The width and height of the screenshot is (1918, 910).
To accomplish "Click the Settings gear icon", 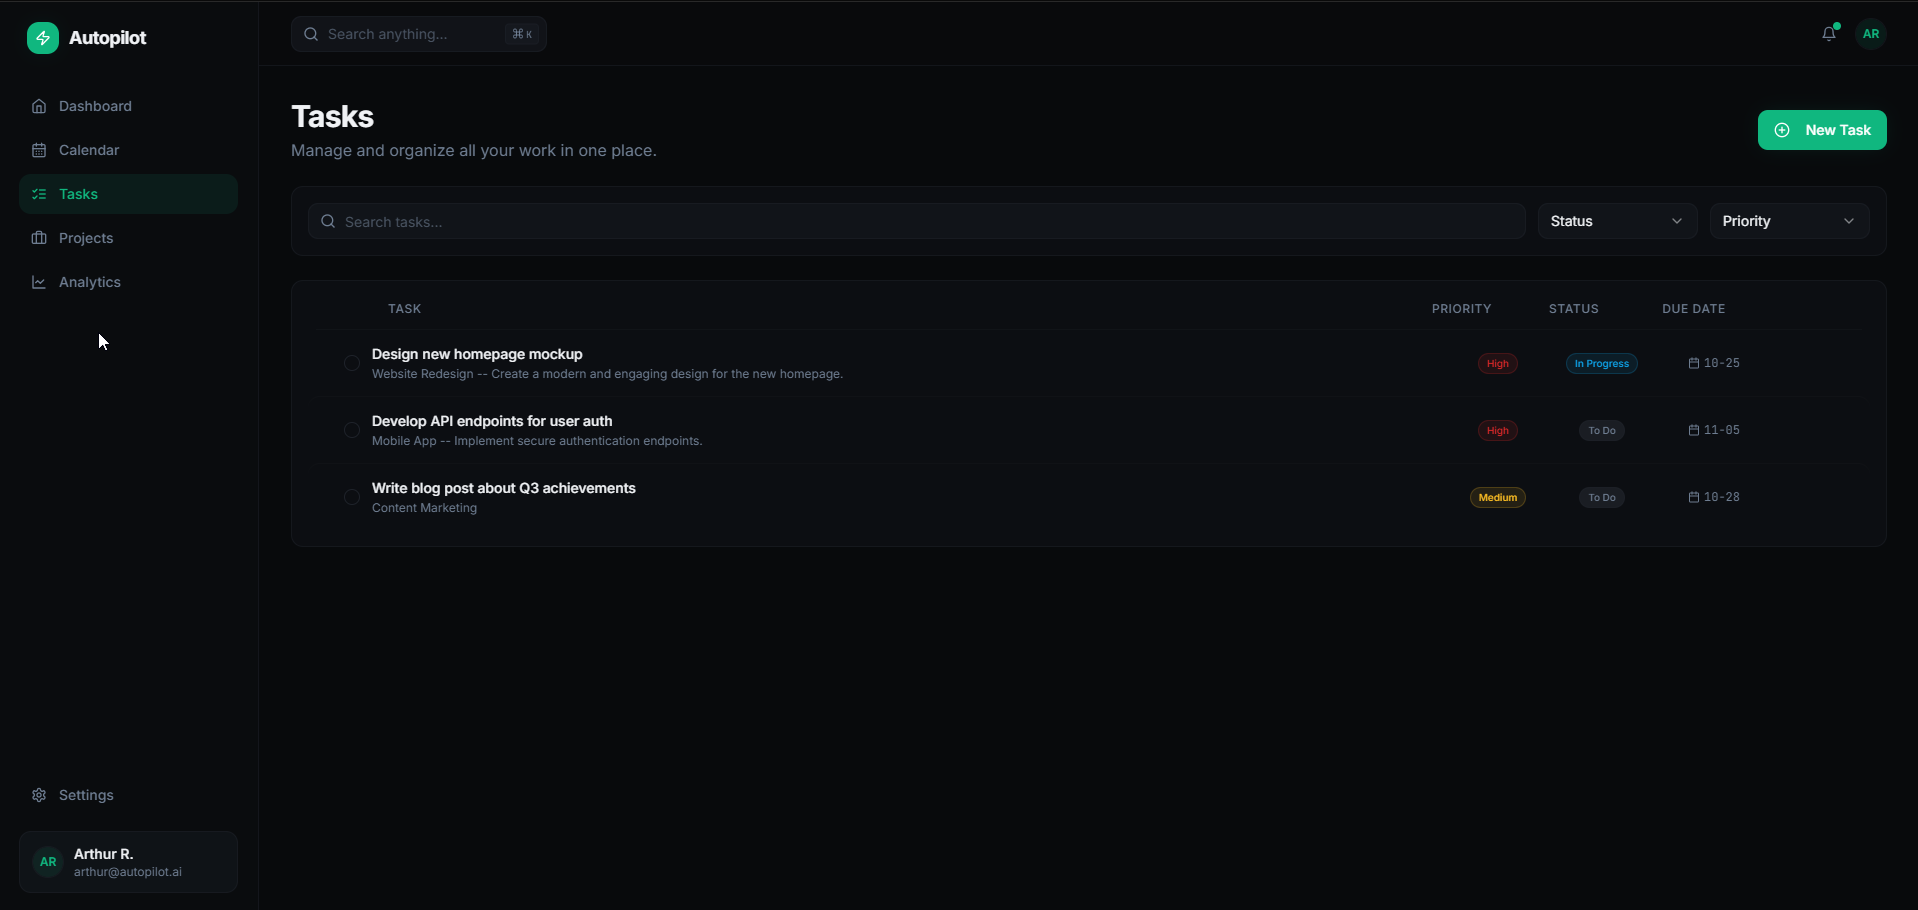I will pos(39,795).
